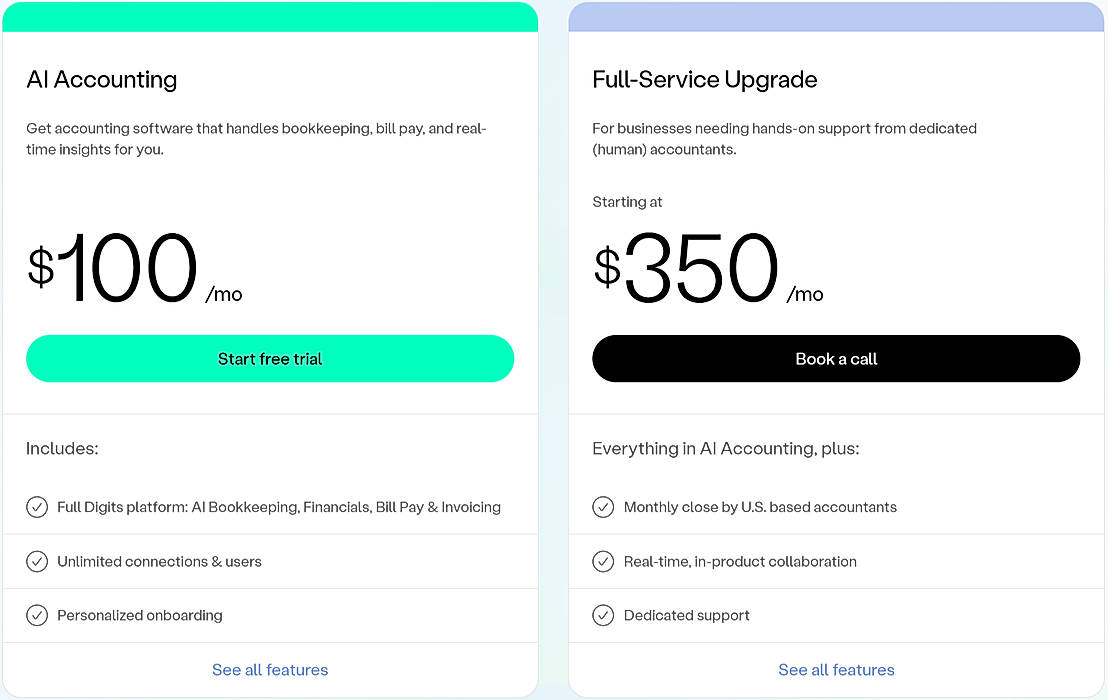Screen dimensions: 1108x700
Task: Open See all features under Full-Service Upgrade
Action: 836,670
